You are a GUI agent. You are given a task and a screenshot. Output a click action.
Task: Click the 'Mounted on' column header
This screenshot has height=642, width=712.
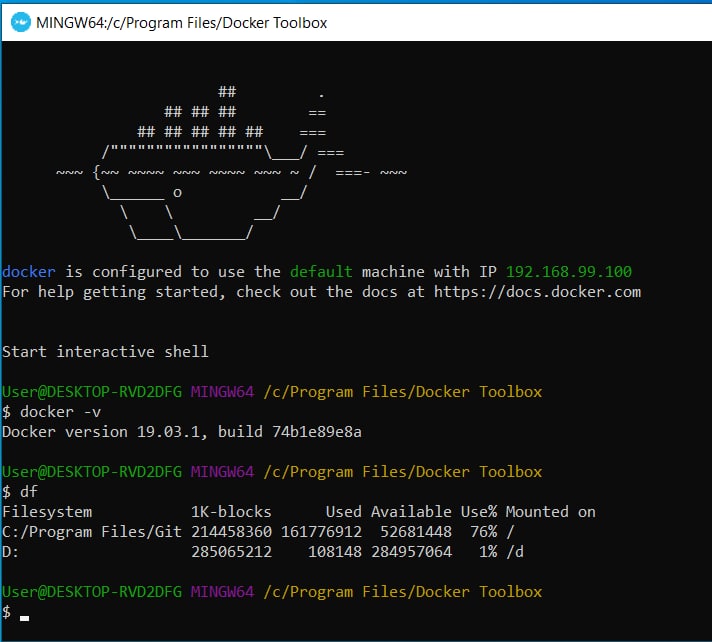tap(550, 512)
